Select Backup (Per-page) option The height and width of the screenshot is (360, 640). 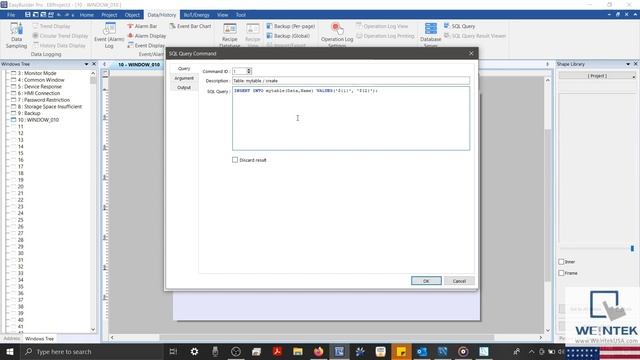tap(291, 26)
